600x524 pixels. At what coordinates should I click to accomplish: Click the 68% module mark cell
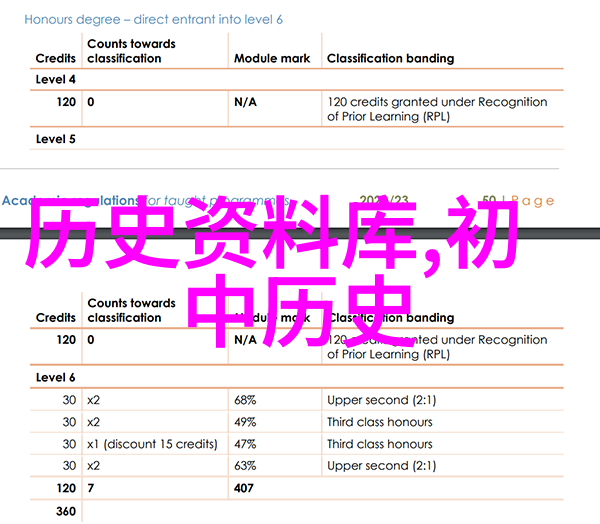(x=245, y=399)
